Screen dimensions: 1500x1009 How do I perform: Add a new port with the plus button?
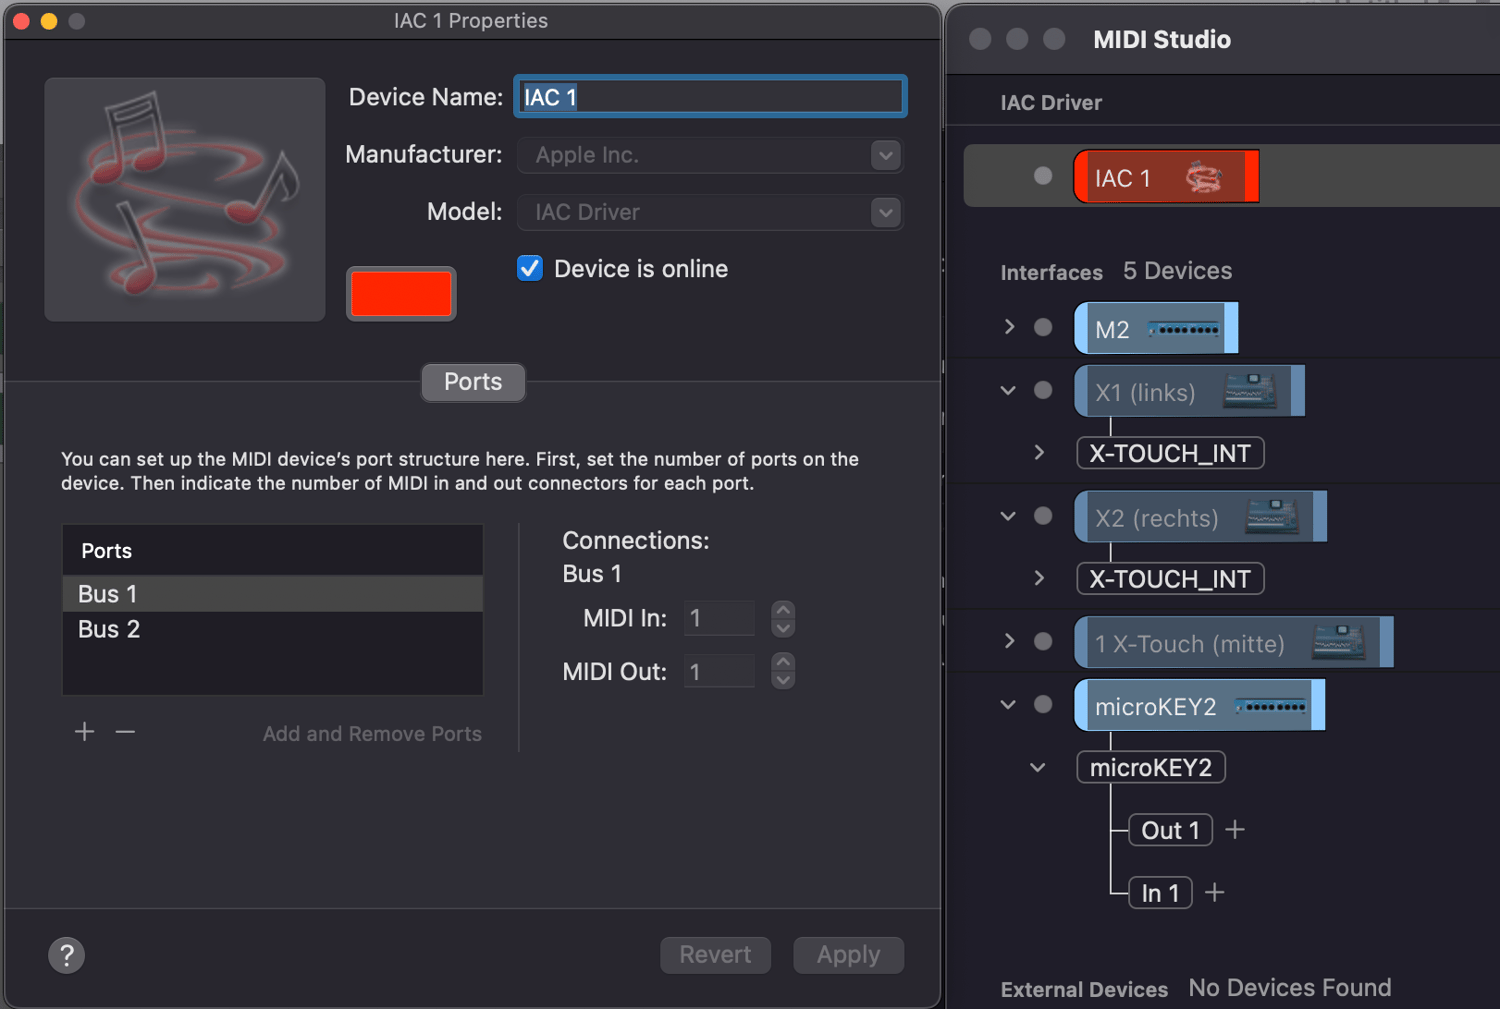pos(85,732)
